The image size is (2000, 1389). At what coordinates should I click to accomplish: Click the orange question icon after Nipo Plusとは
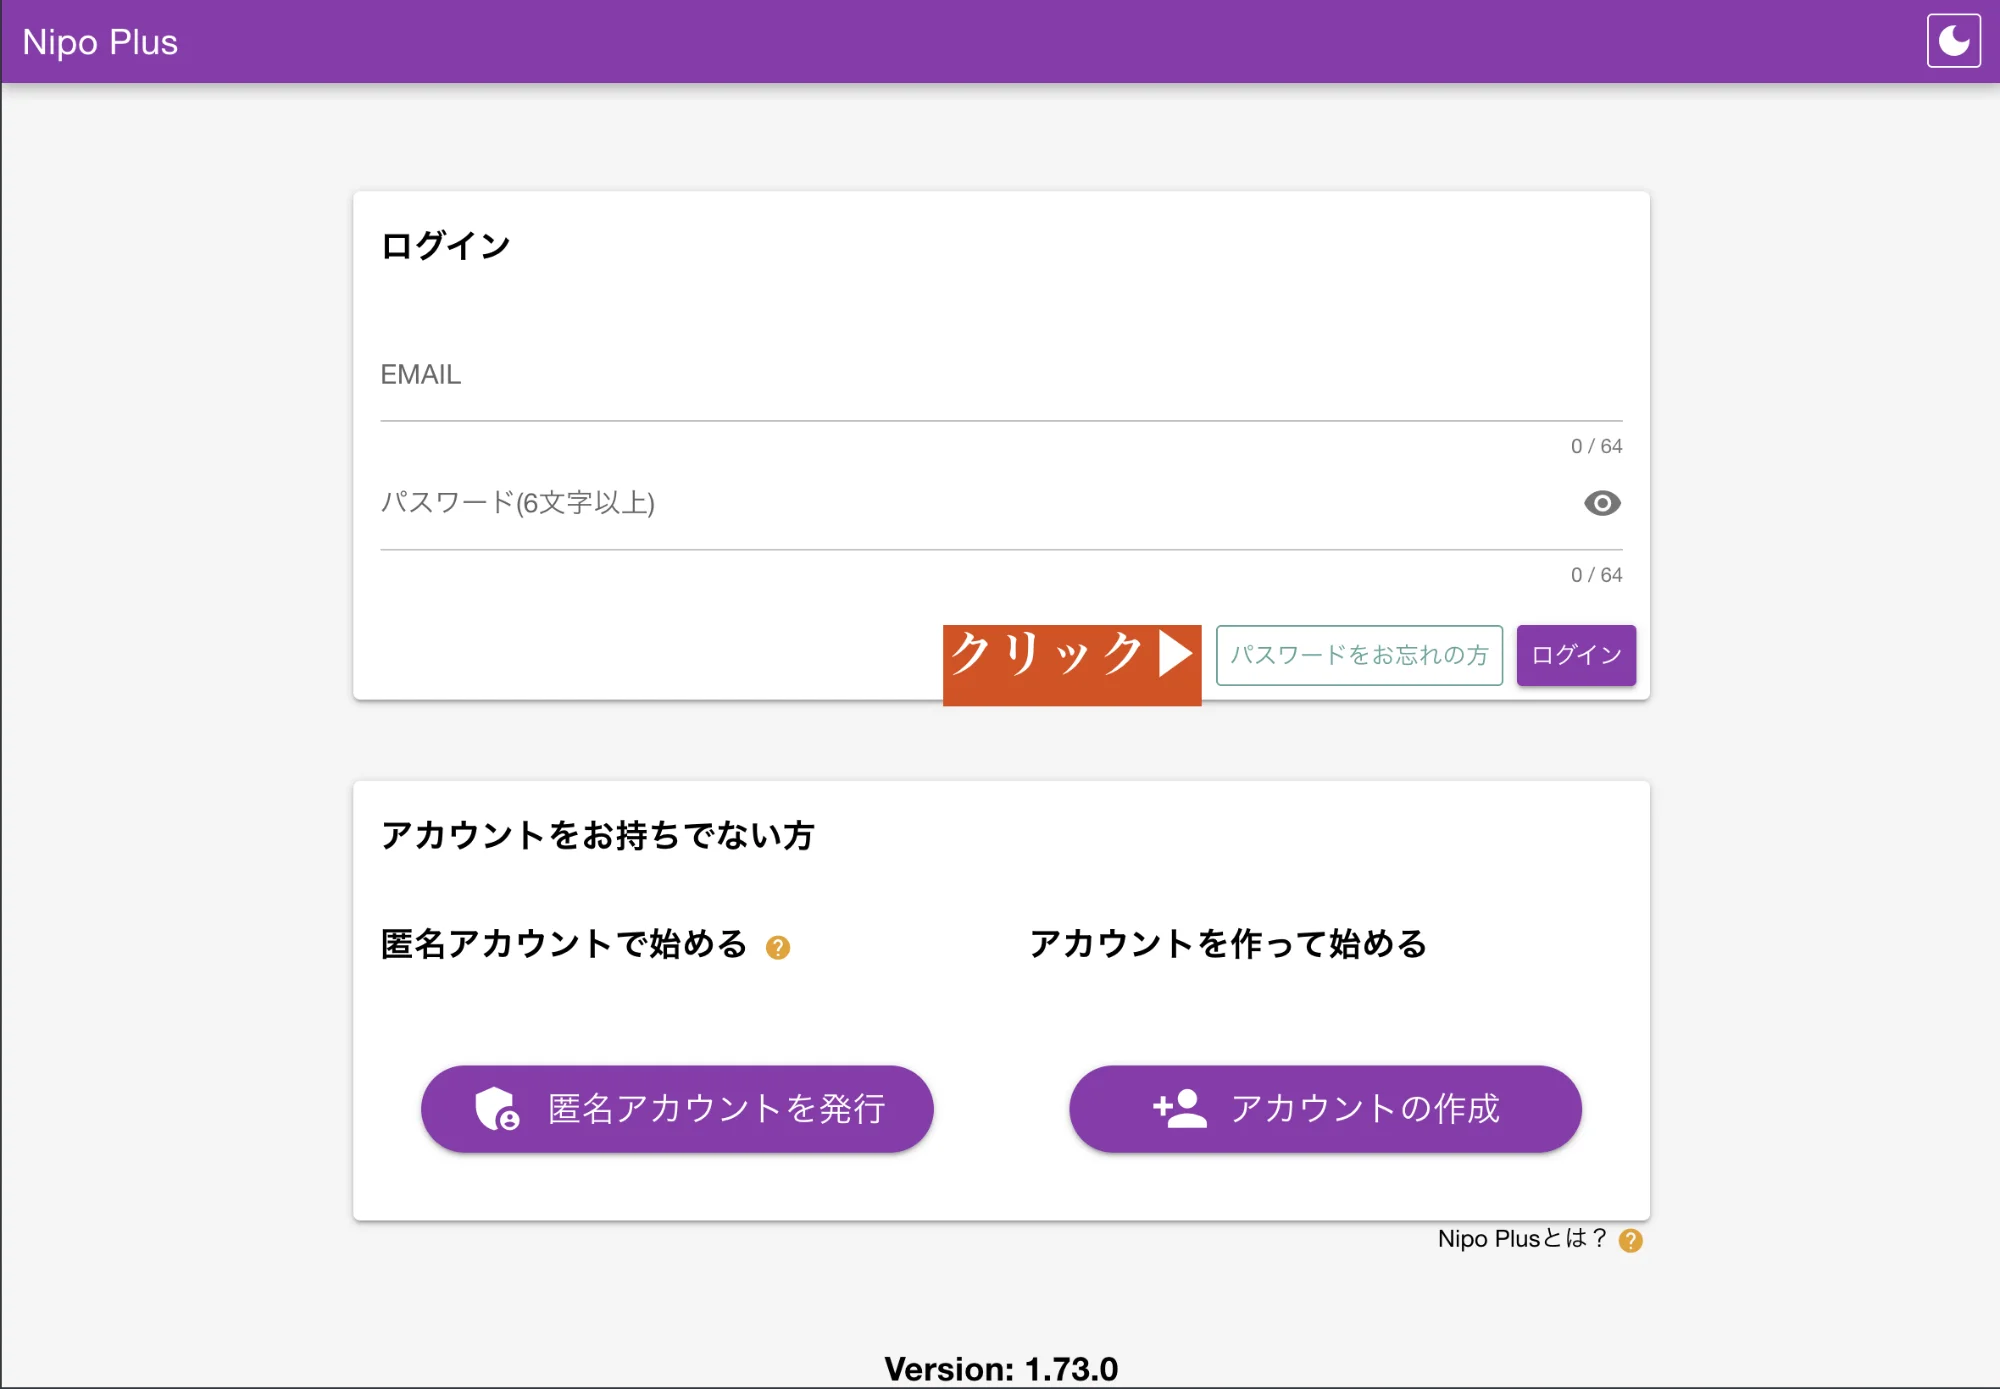click(1630, 1240)
